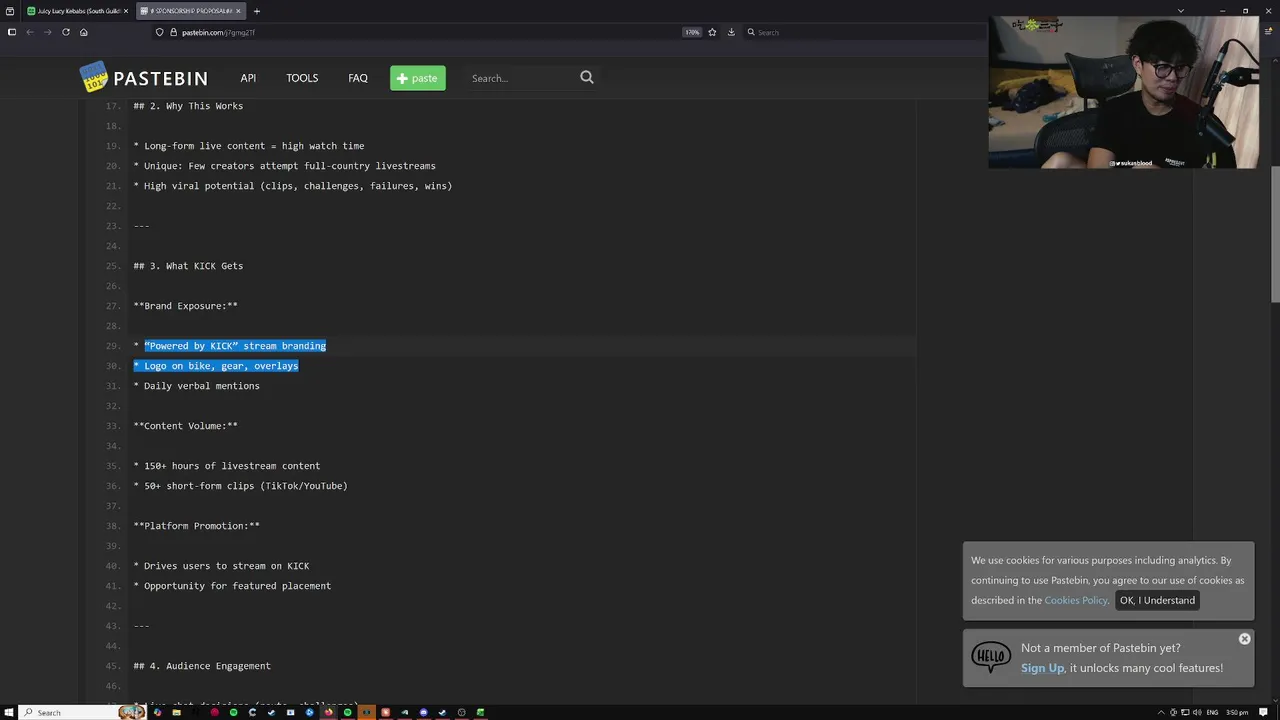Click the '## 4. Audience Engagement' heading
Screen dimensions: 1280x720
pos(202,666)
